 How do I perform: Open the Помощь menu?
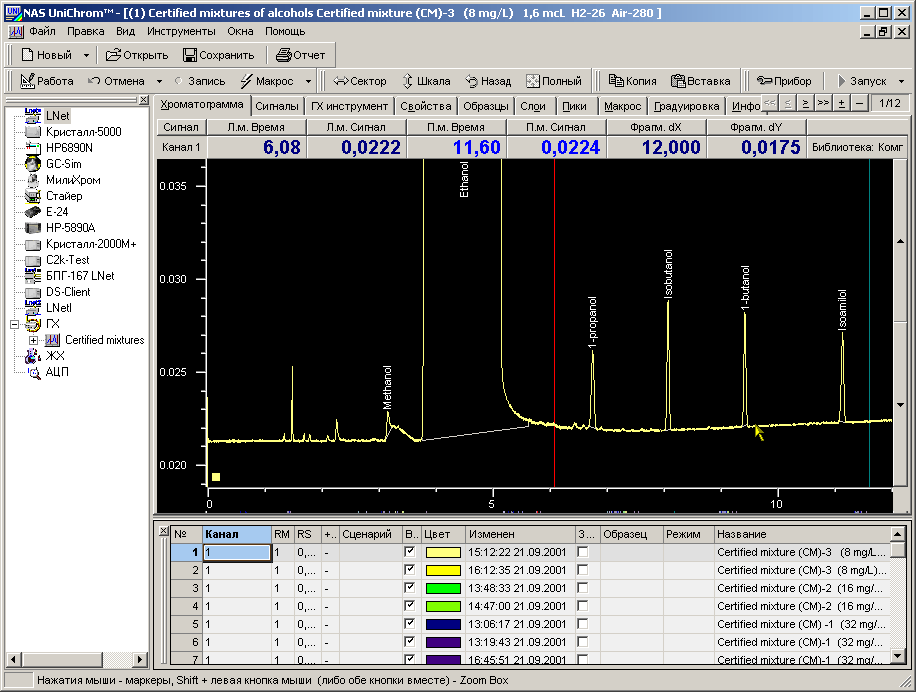tap(285, 31)
